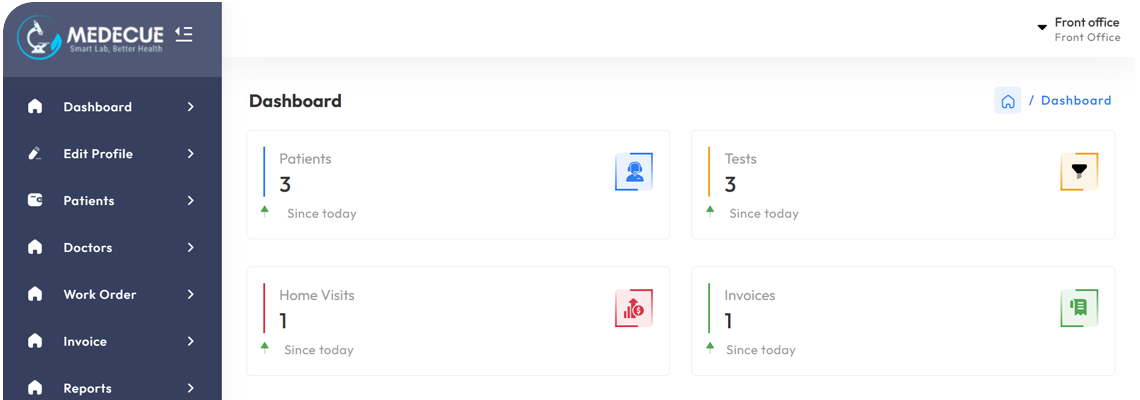
Task: Click the Tests card funnel icon
Action: pyautogui.click(x=1079, y=172)
